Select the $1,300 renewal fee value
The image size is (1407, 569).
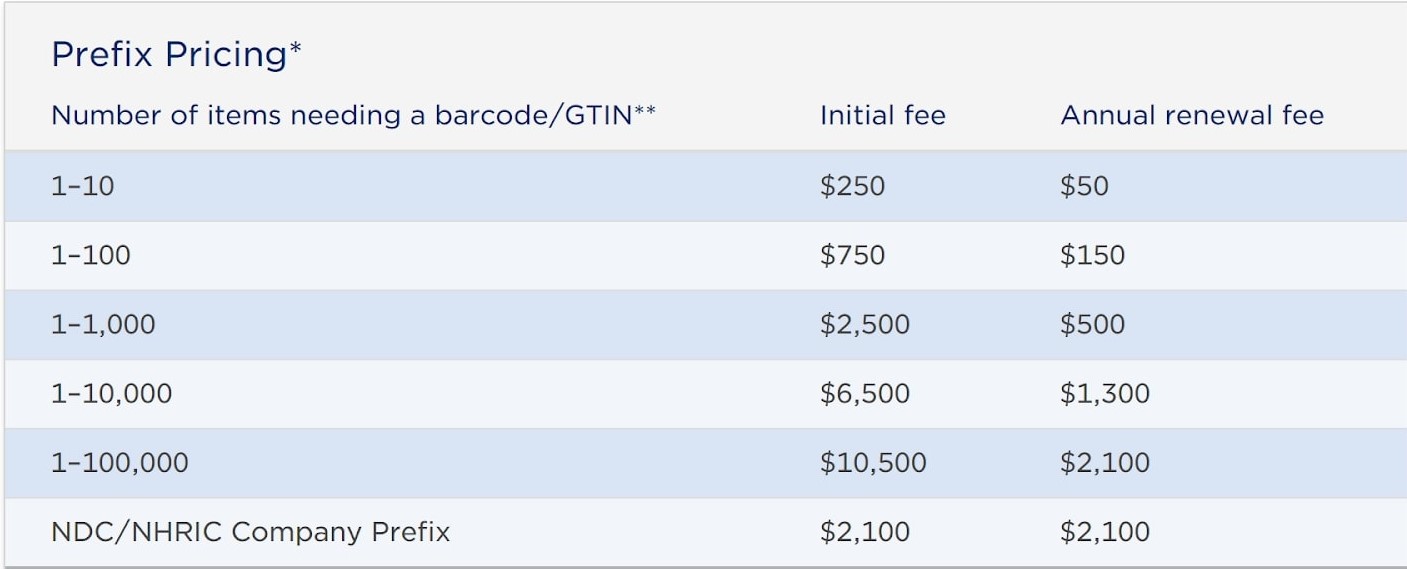click(x=1105, y=393)
